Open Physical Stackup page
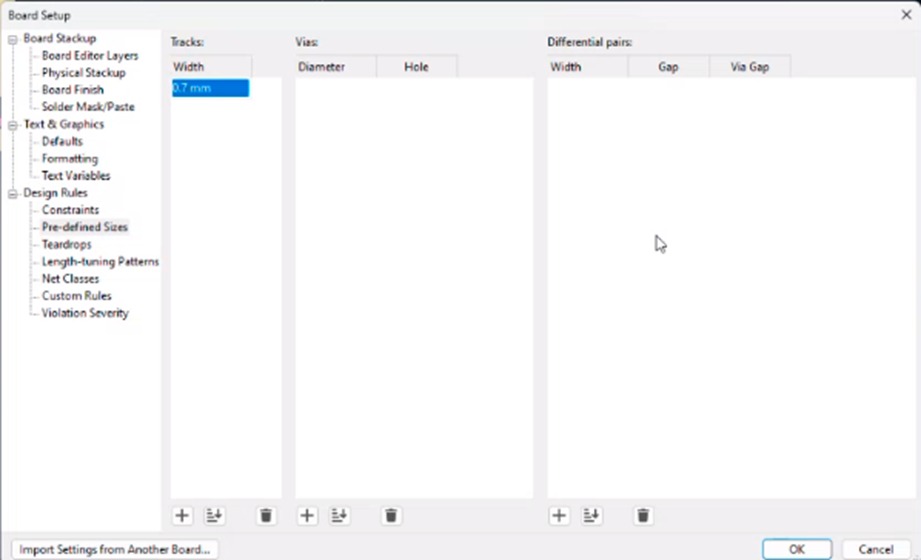Image resolution: width=921 pixels, height=560 pixels. tap(83, 73)
